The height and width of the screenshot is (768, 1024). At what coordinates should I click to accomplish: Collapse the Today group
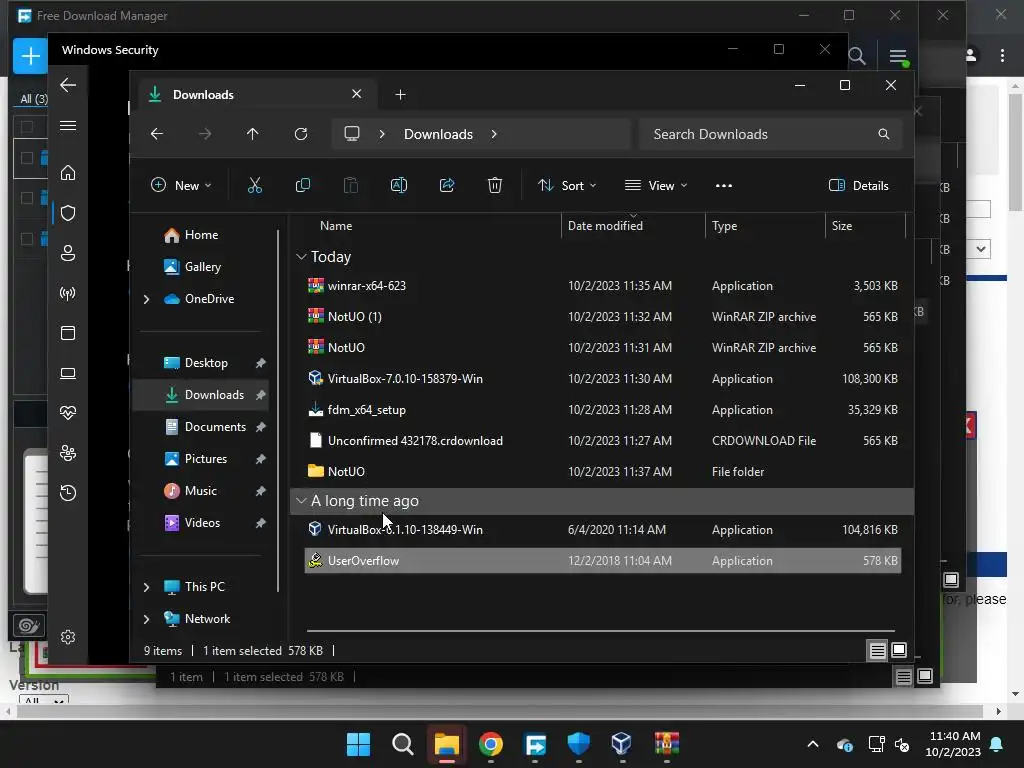(x=301, y=257)
